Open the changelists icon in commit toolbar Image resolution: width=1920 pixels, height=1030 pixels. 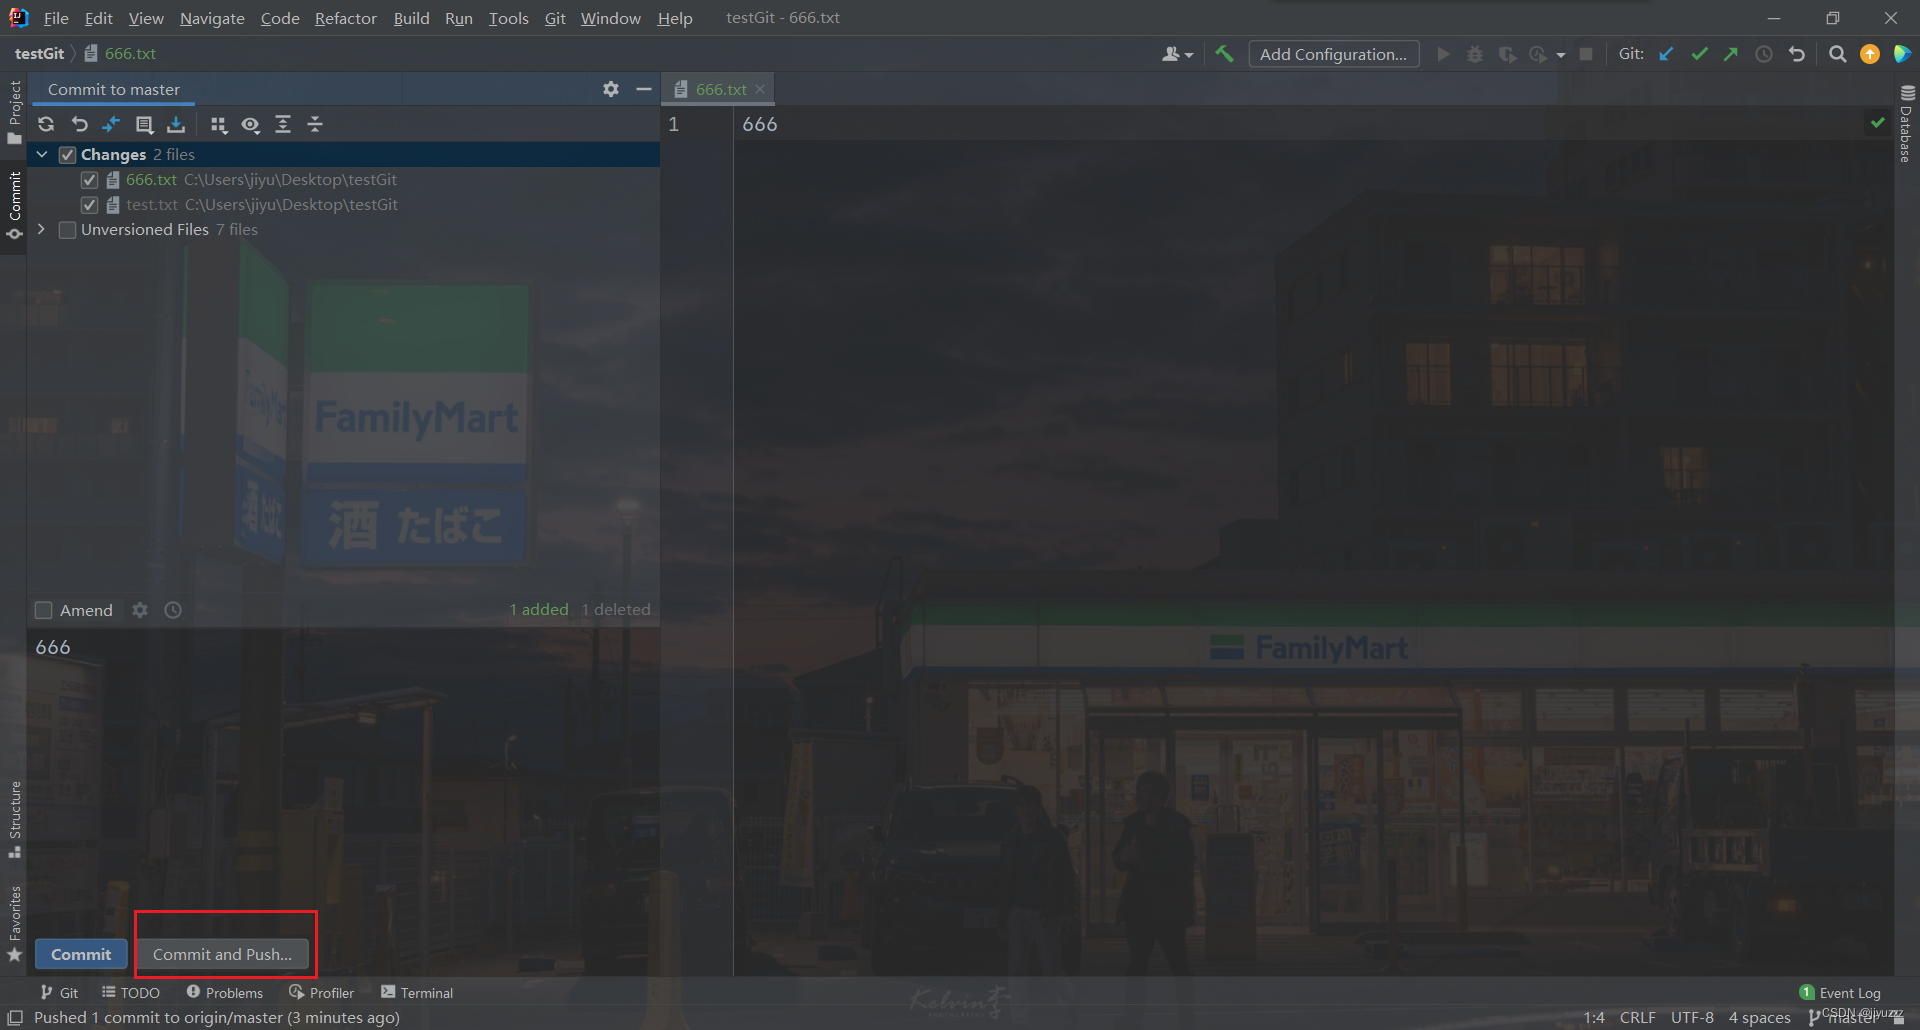coord(144,124)
